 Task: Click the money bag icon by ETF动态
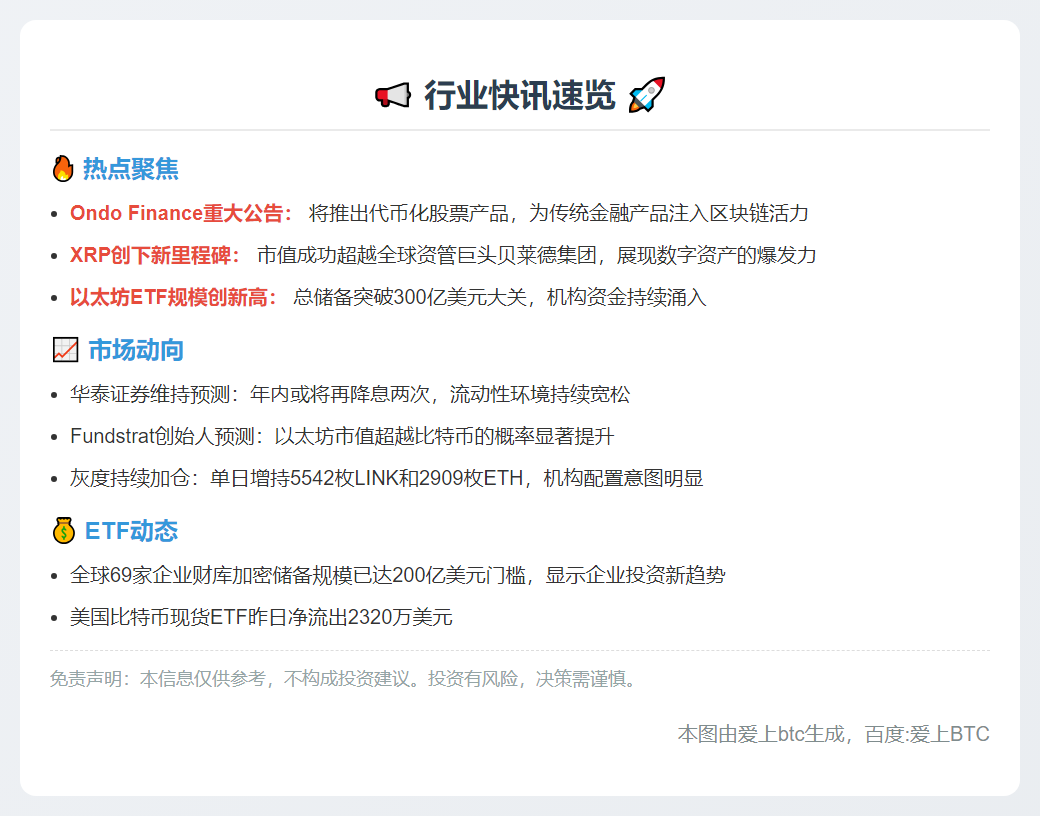[63, 530]
